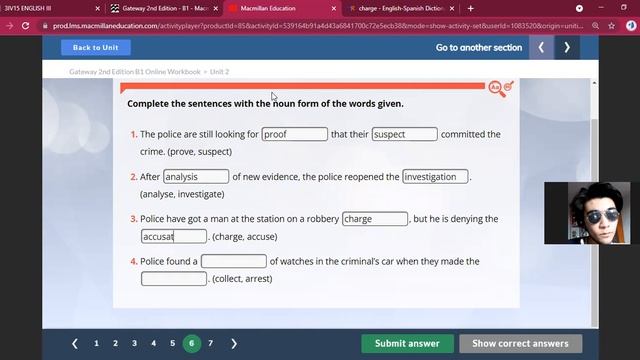Jump to activity page 3
Image resolution: width=640 pixels, height=360 pixels.
(134, 344)
